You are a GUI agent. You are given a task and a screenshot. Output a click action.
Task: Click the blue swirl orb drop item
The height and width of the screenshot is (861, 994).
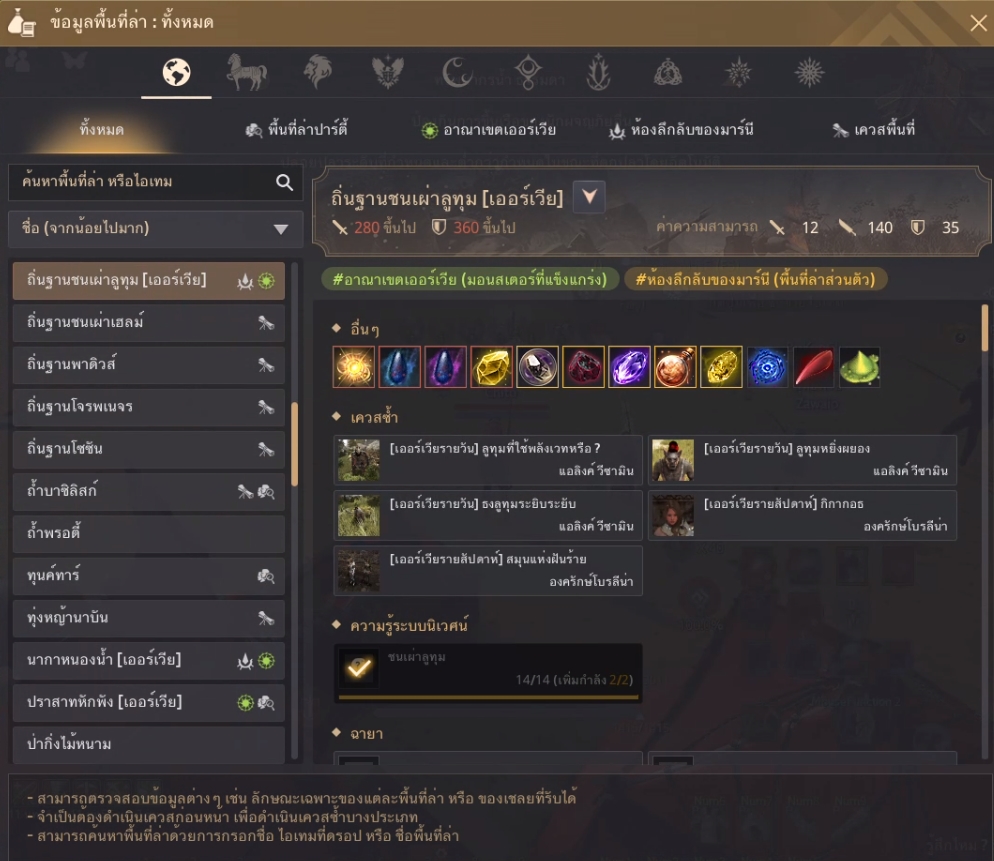click(767, 366)
